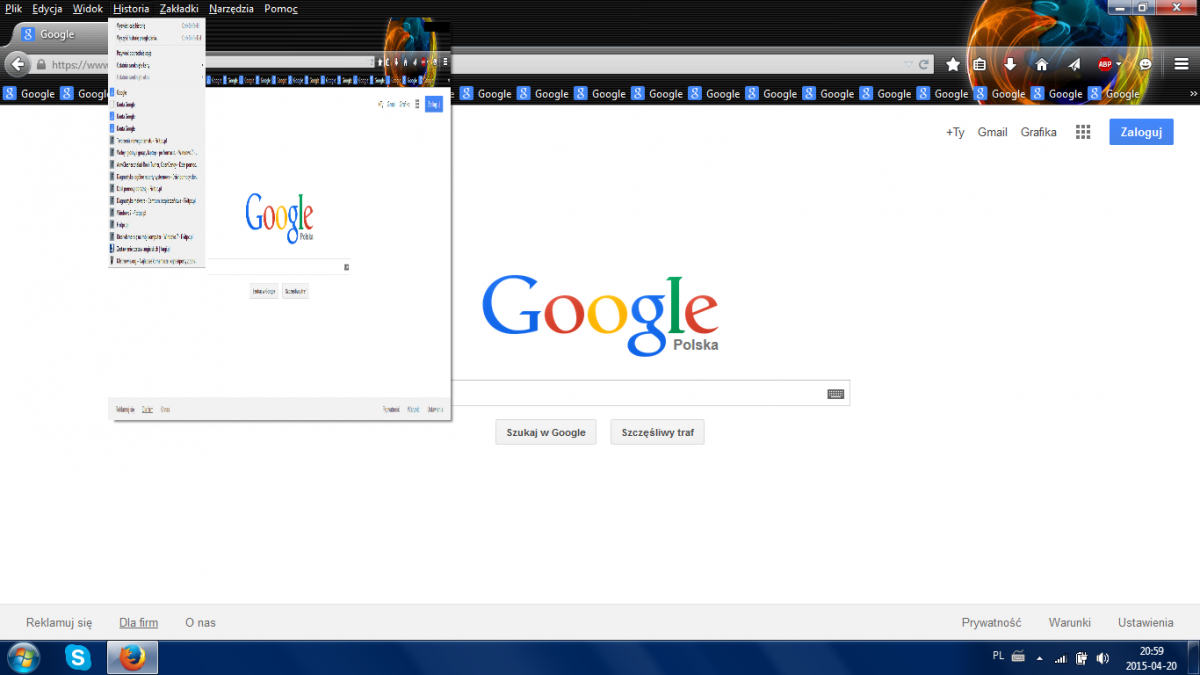Screen dimensions: 1200x675
Task: Open the Google apps grid icon
Action: (1082, 132)
